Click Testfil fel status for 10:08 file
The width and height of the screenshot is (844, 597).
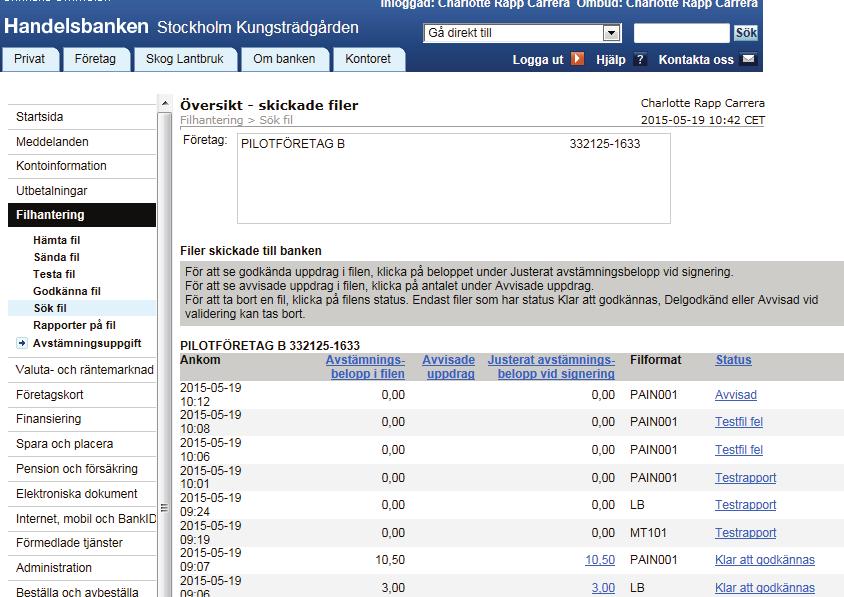coord(738,422)
